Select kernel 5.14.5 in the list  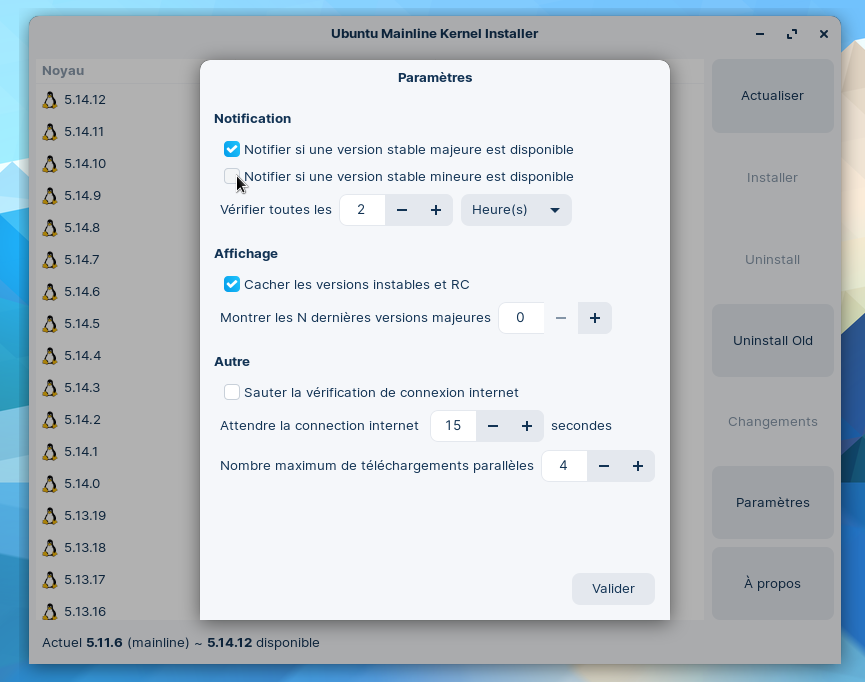pyautogui.click(x=82, y=324)
